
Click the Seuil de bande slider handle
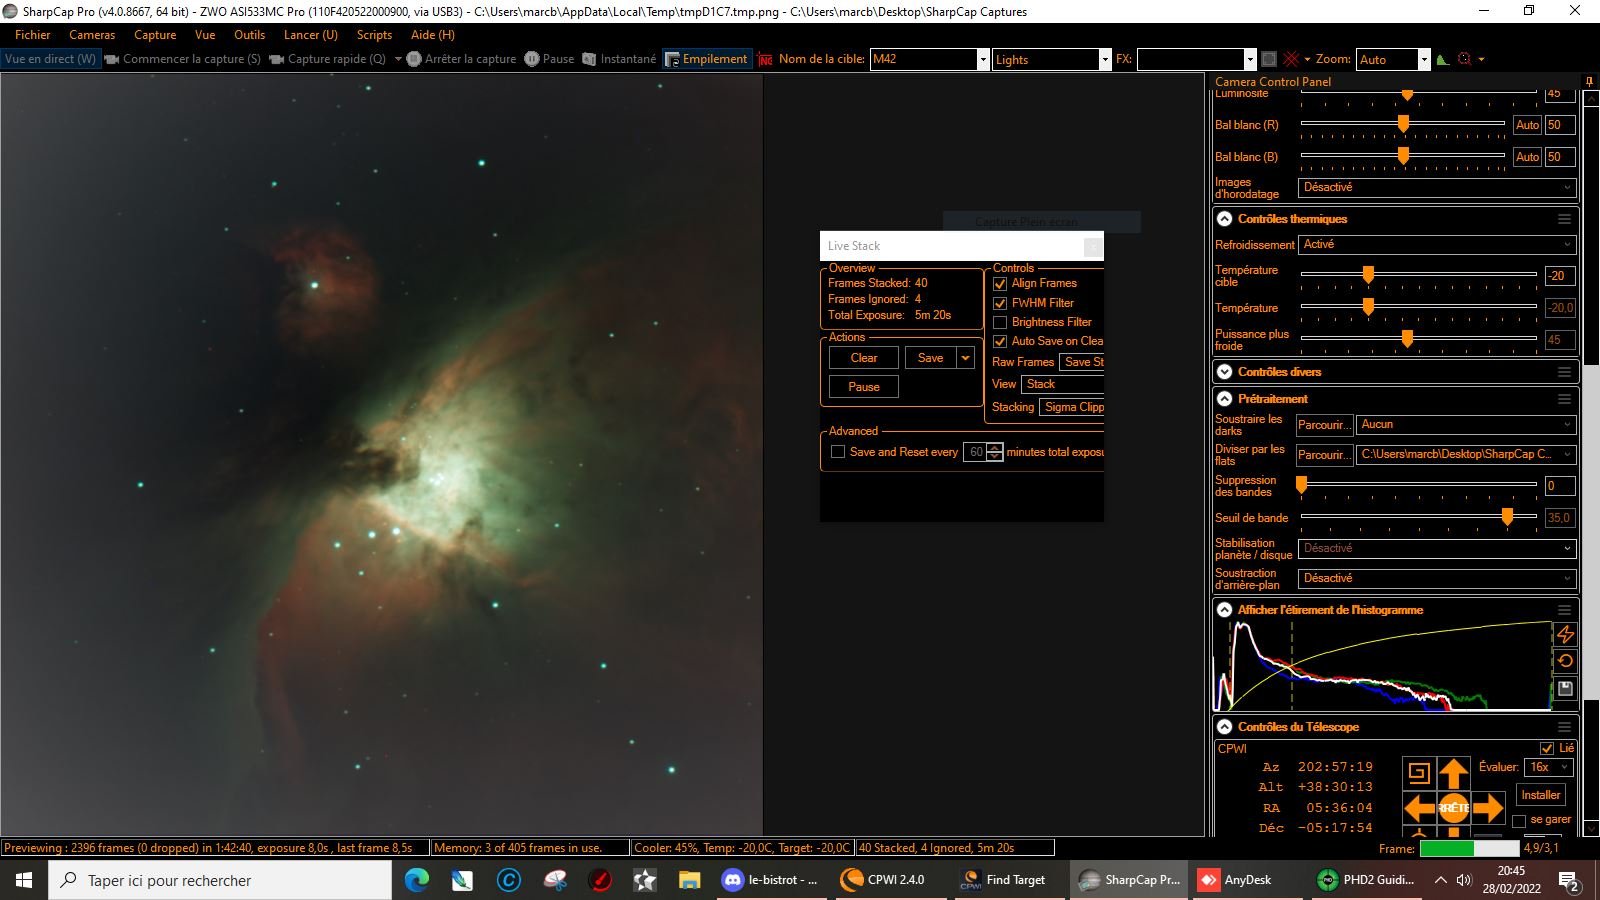coord(1507,517)
